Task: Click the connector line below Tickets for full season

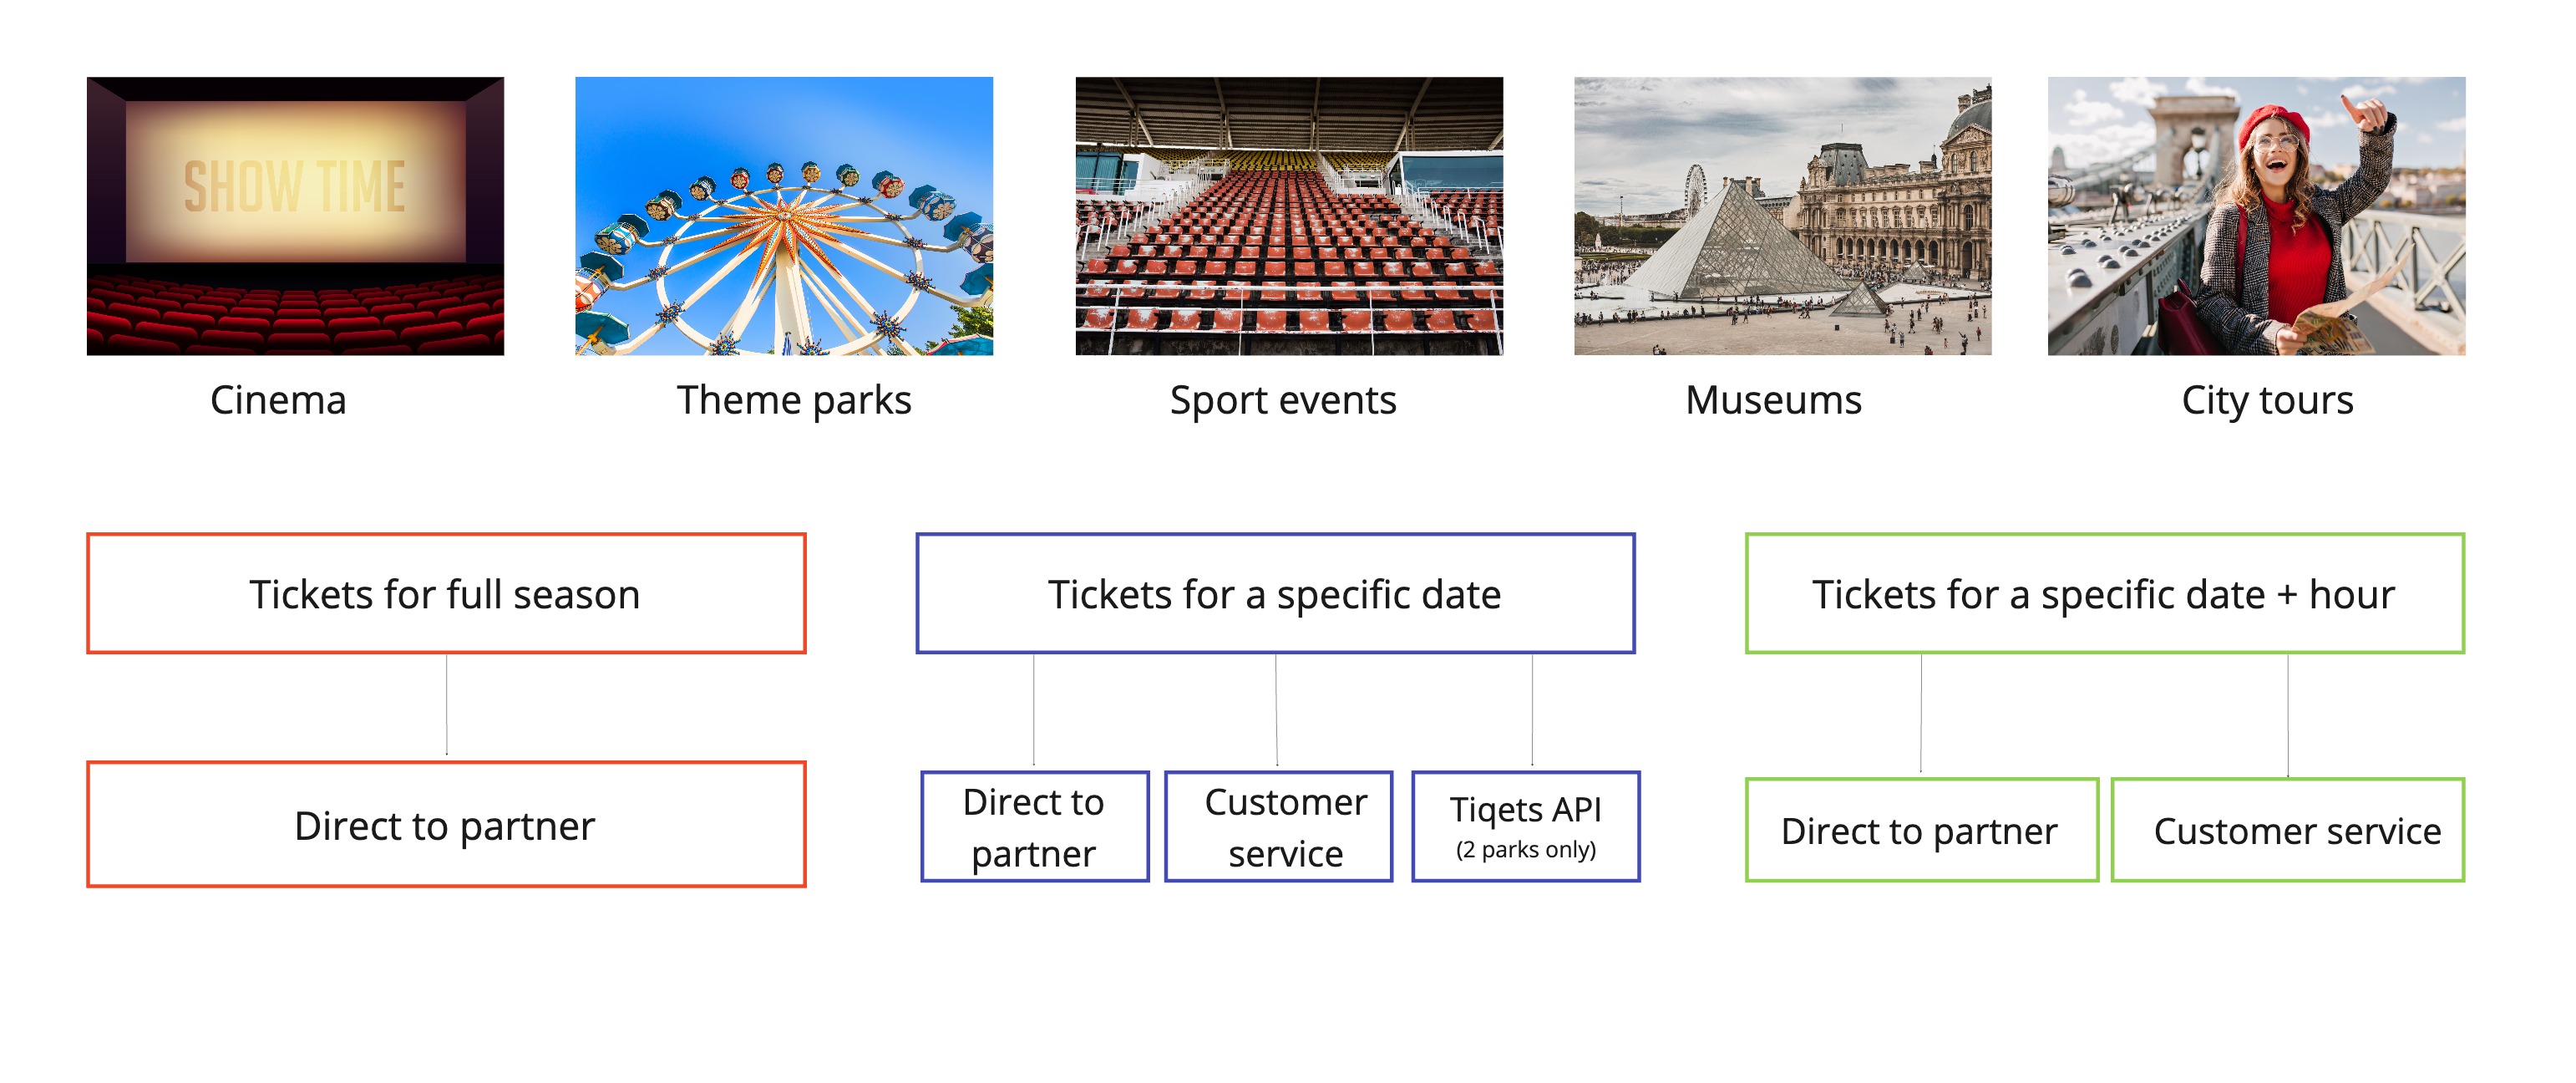Action: point(446,706)
